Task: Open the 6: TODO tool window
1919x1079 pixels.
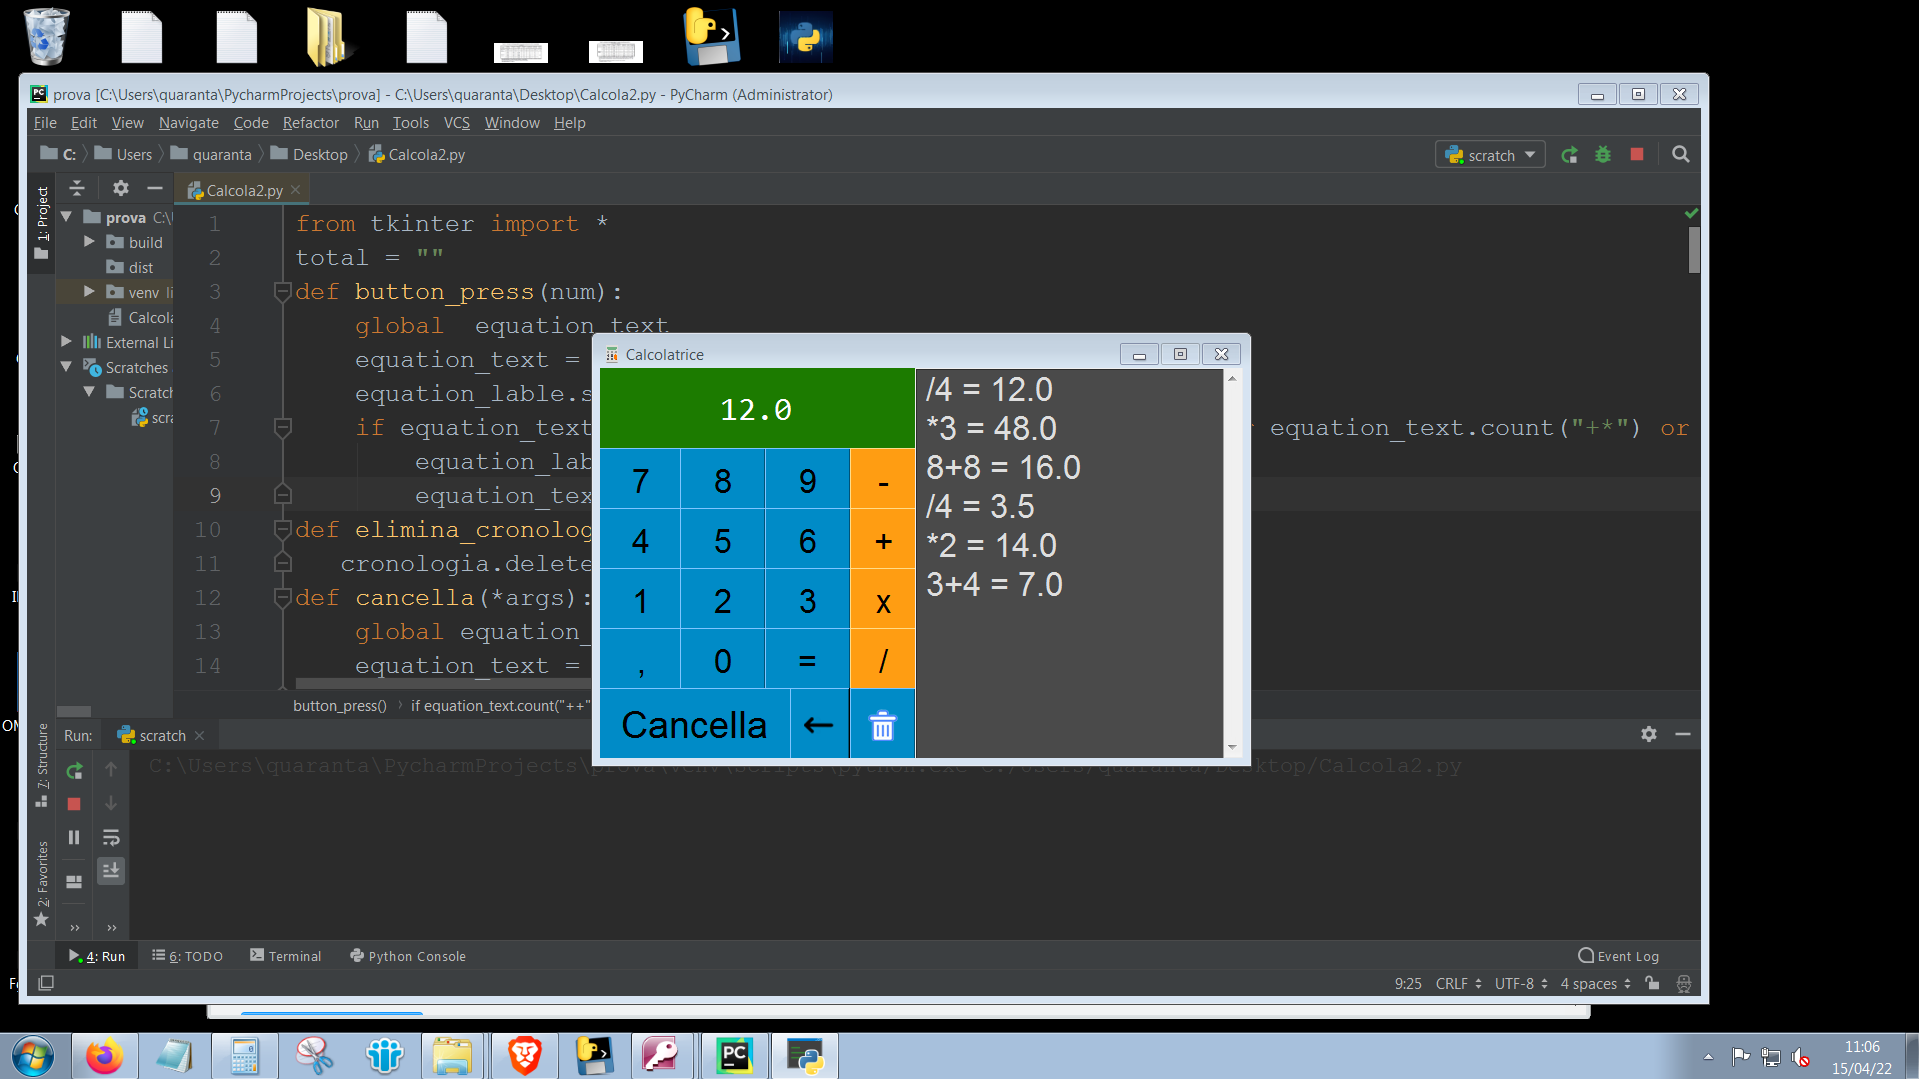Action: 188,956
